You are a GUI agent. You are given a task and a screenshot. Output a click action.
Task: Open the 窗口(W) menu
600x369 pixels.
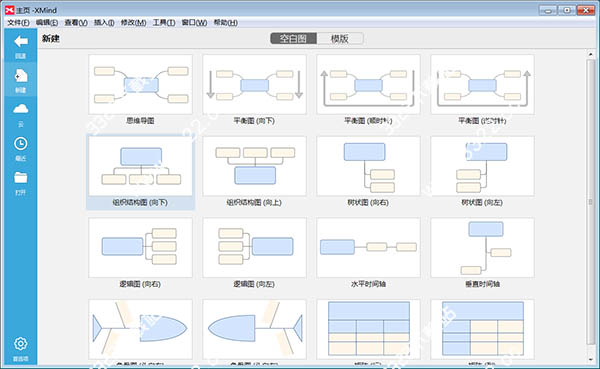(x=194, y=23)
